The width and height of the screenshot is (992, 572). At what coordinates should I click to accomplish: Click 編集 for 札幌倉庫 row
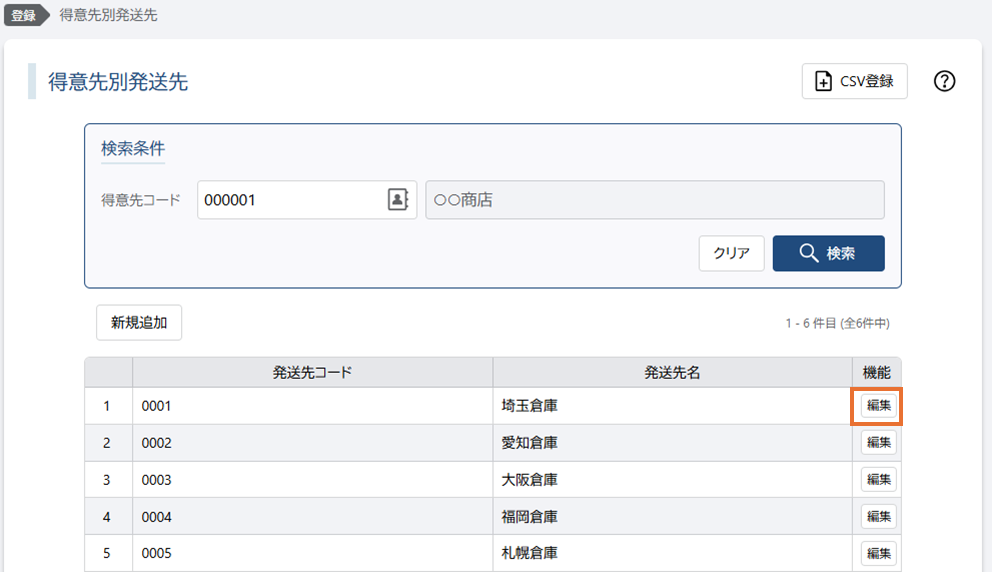click(879, 553)
